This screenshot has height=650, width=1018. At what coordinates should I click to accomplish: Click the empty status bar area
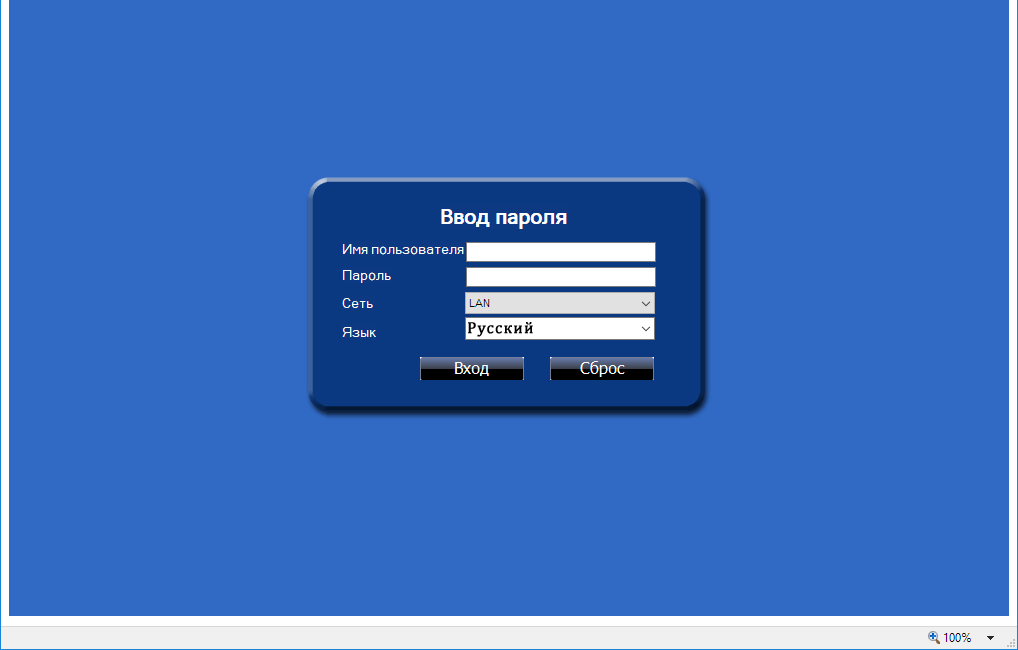450,637
